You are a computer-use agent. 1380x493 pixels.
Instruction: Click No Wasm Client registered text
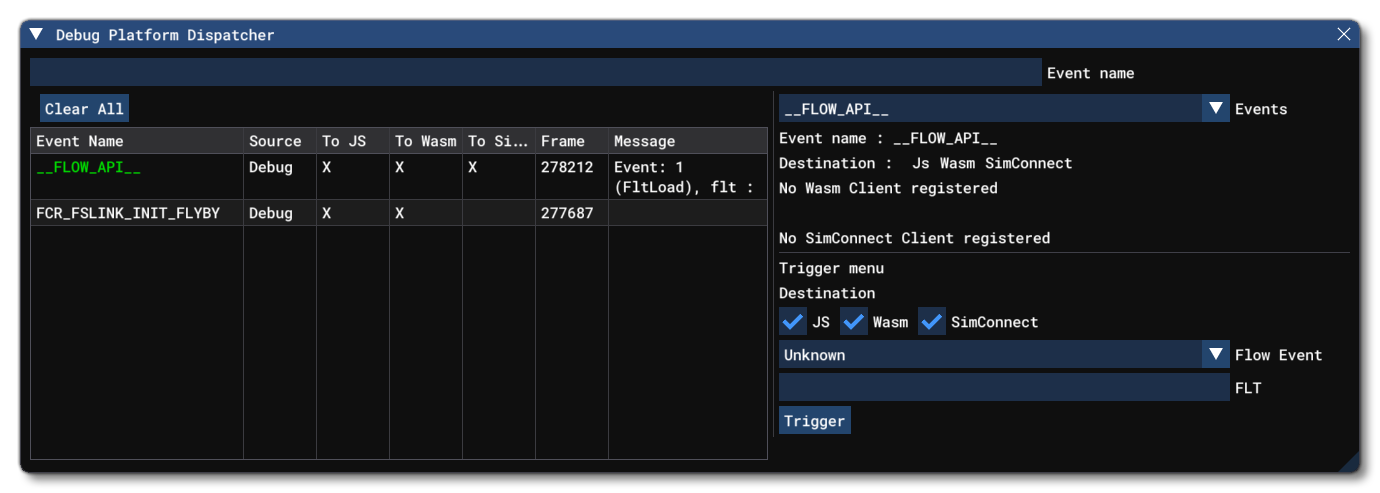(x=888, y=188)
